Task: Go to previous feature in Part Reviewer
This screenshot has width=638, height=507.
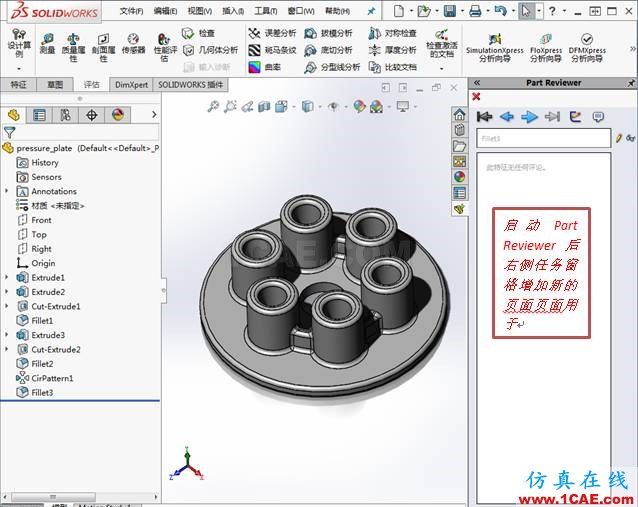Action: (x=507, y=117)
